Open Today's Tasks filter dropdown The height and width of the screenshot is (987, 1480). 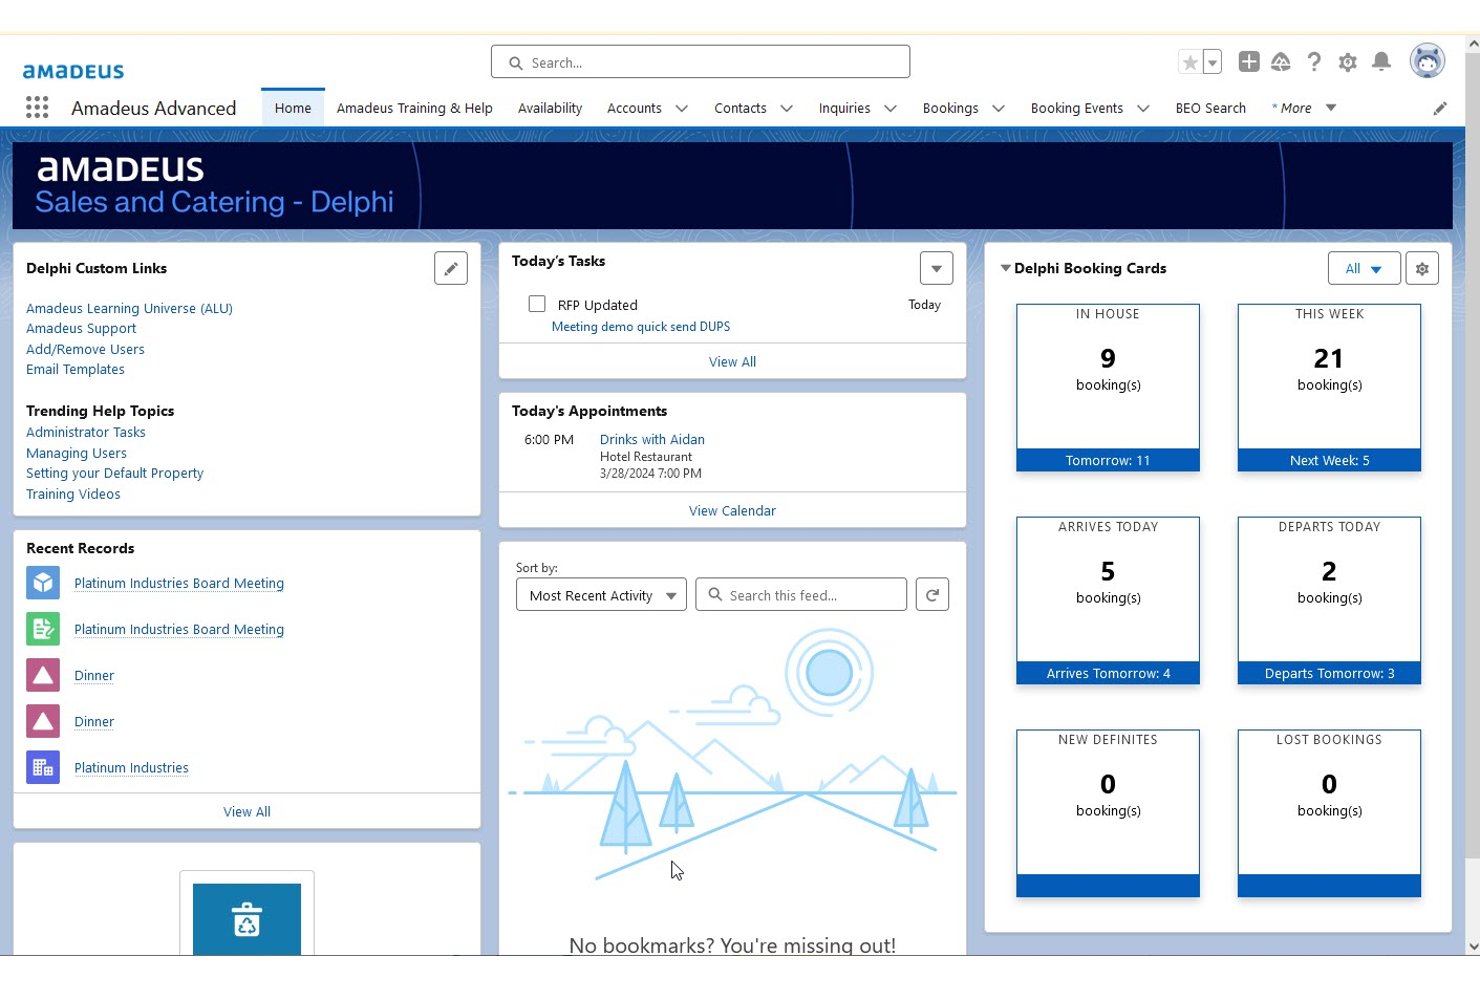click(936, 268)
